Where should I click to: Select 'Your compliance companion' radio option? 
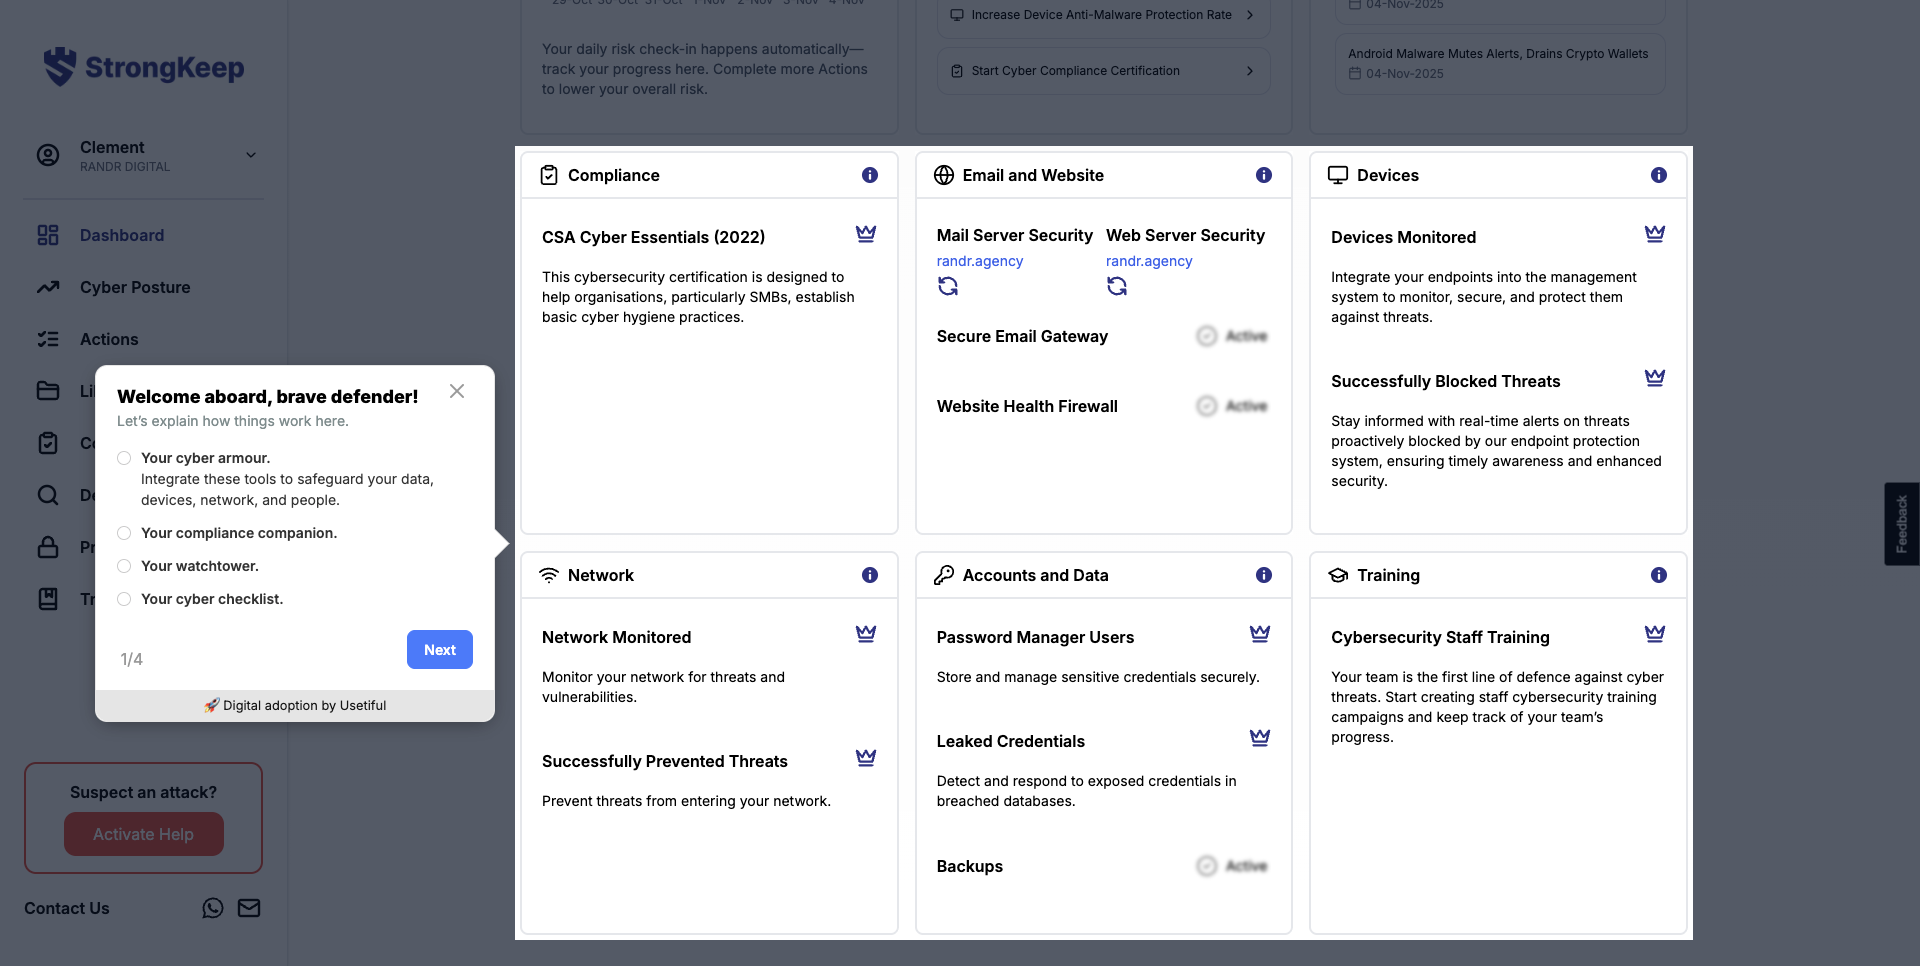pos(124,533)
